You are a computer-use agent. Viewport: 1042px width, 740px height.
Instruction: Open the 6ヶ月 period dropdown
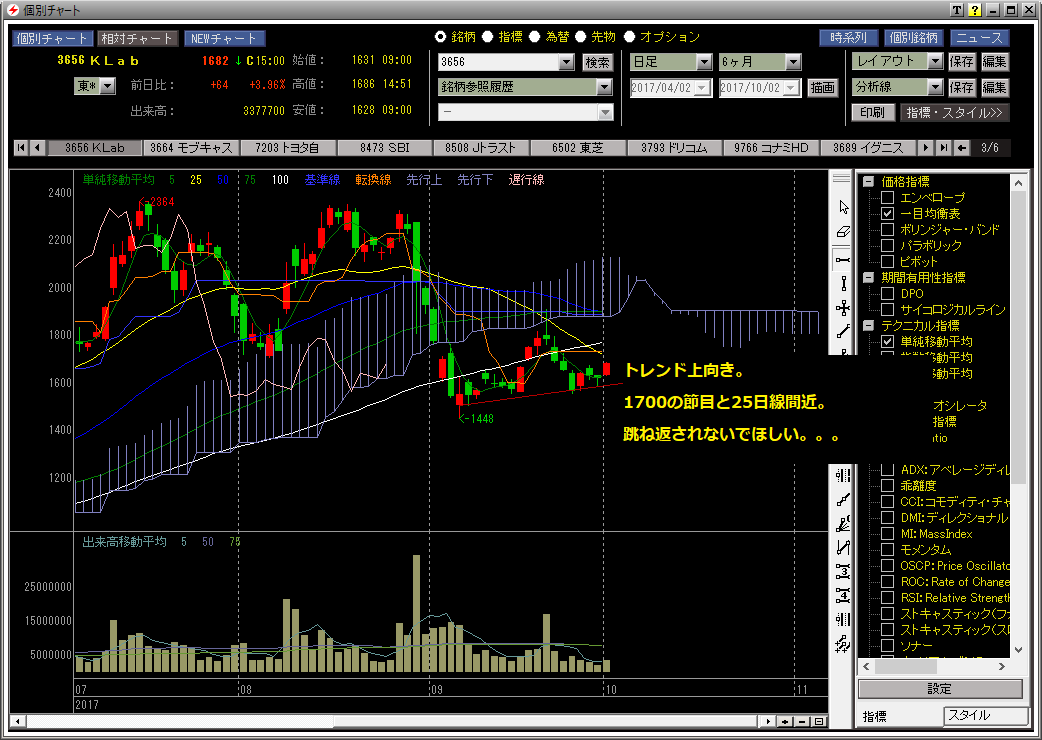793,62
